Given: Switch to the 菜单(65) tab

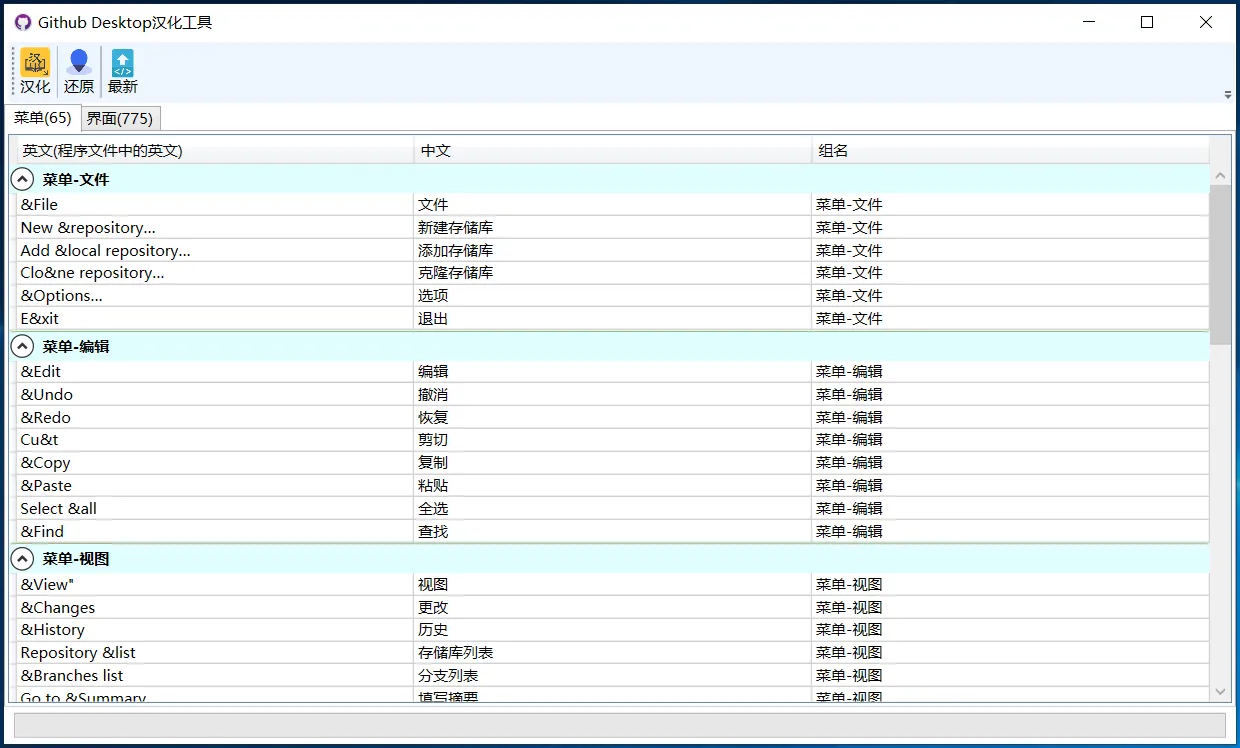Looking at the screenshot, I should pyautogui.click(x=42, y=118).
